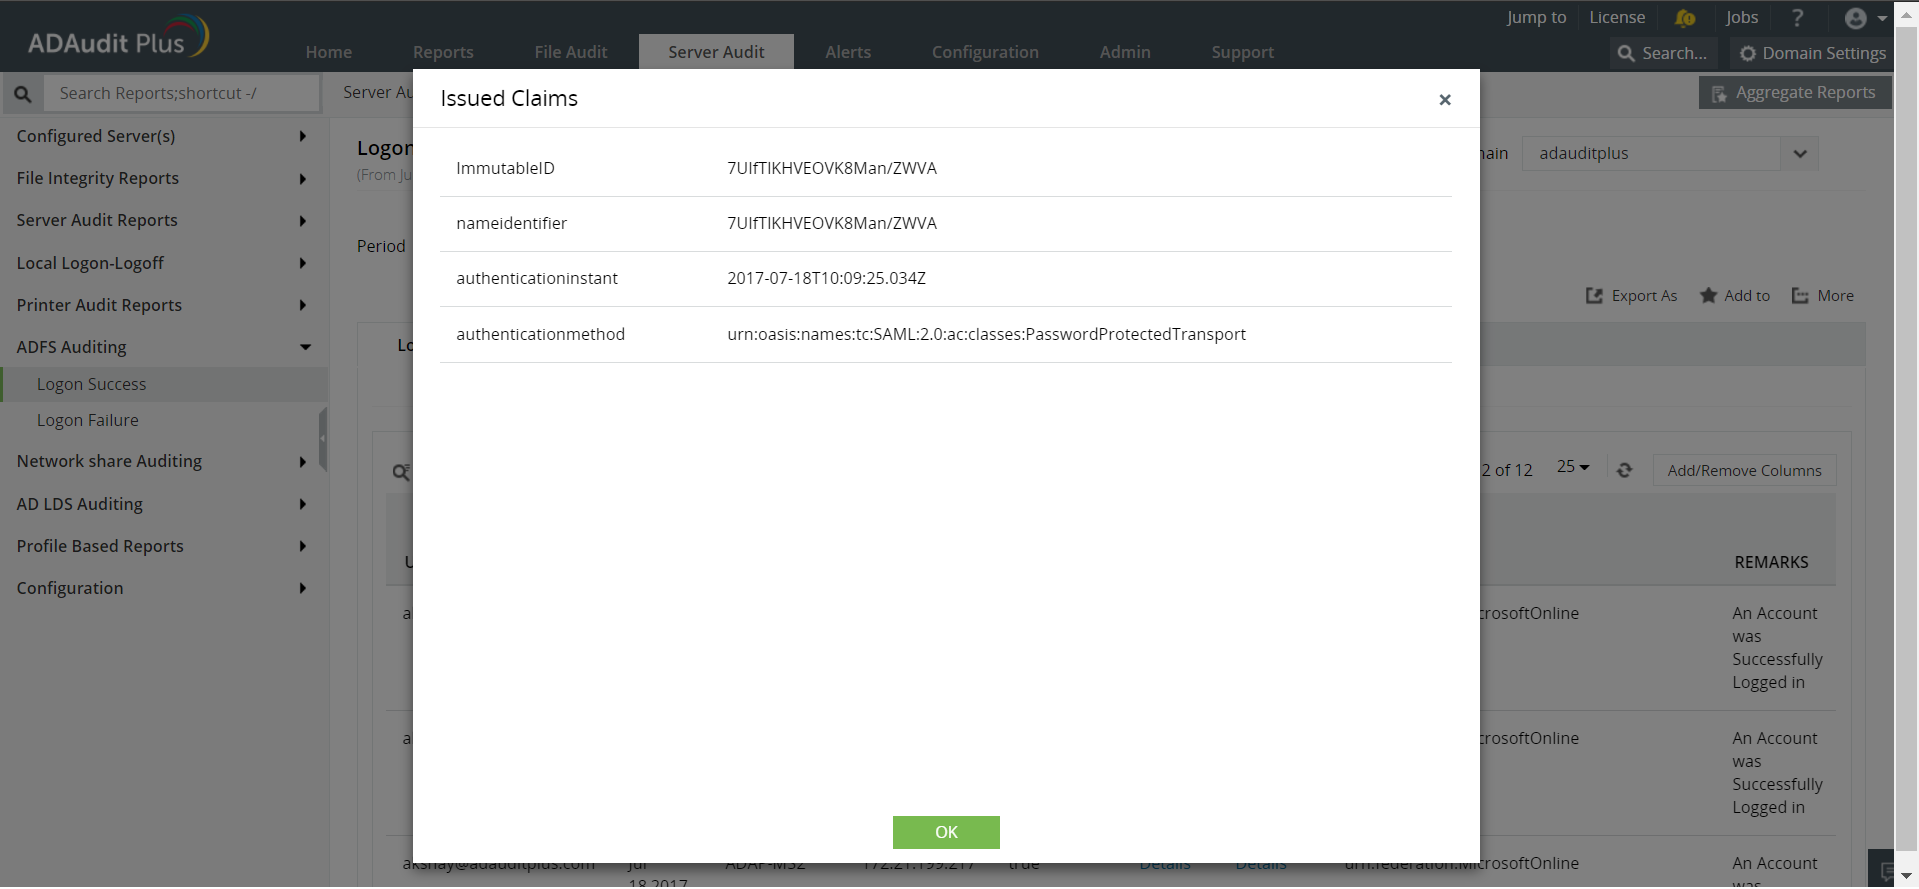Close the Issued Claims dialog
The width and height of the screenshot is (1919, 889).
(x=1444, y=100)
